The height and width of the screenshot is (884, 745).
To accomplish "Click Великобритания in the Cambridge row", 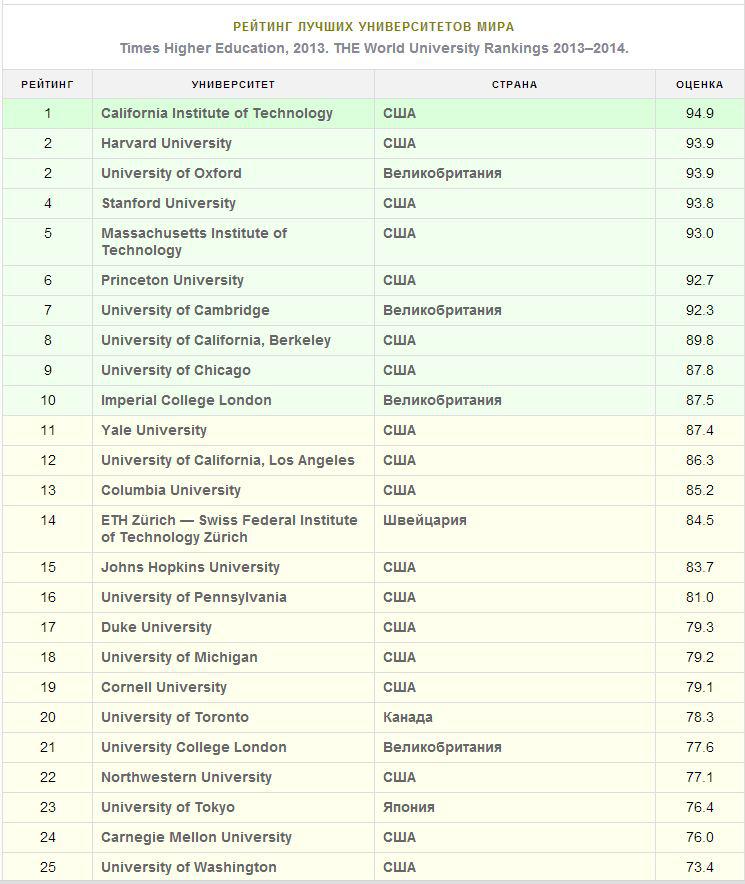I will [x=442, y=310].
